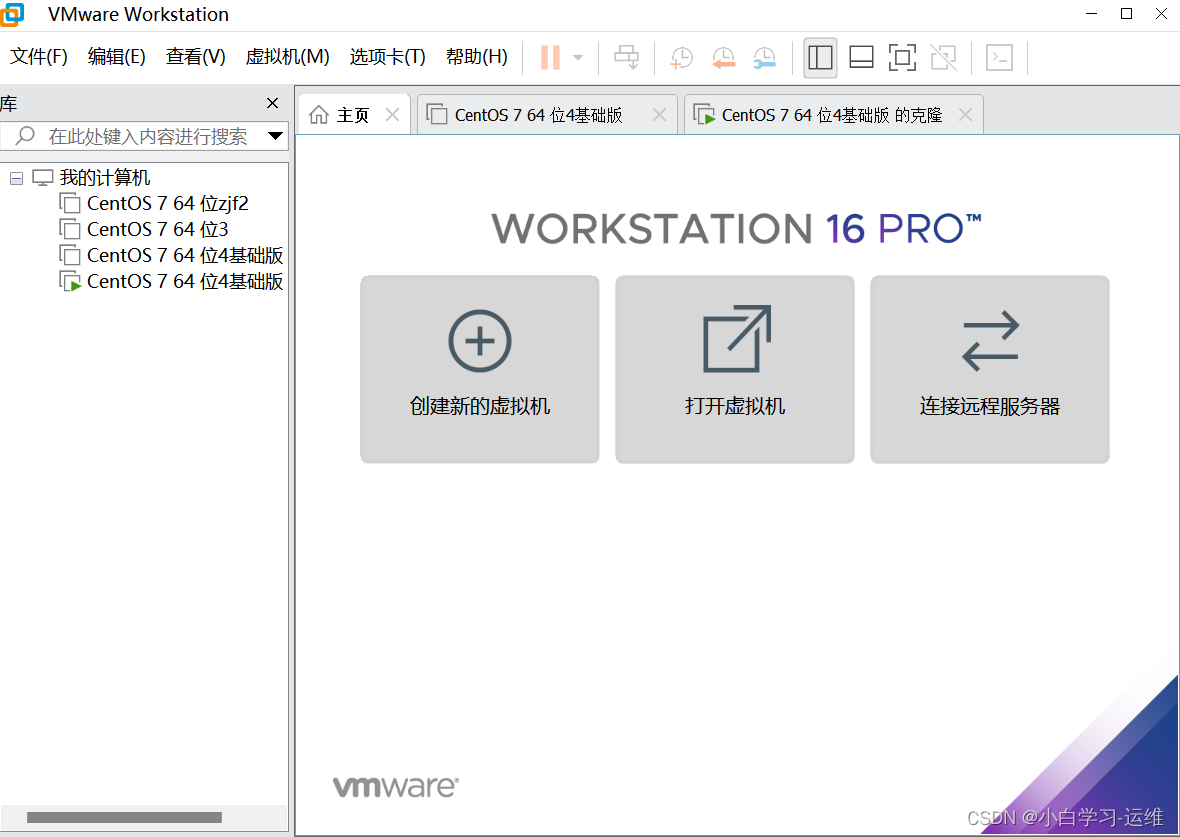Minimize the VMware Workstation window
The height and width of the screenshot is (837, 1180).
point(1092,14)
